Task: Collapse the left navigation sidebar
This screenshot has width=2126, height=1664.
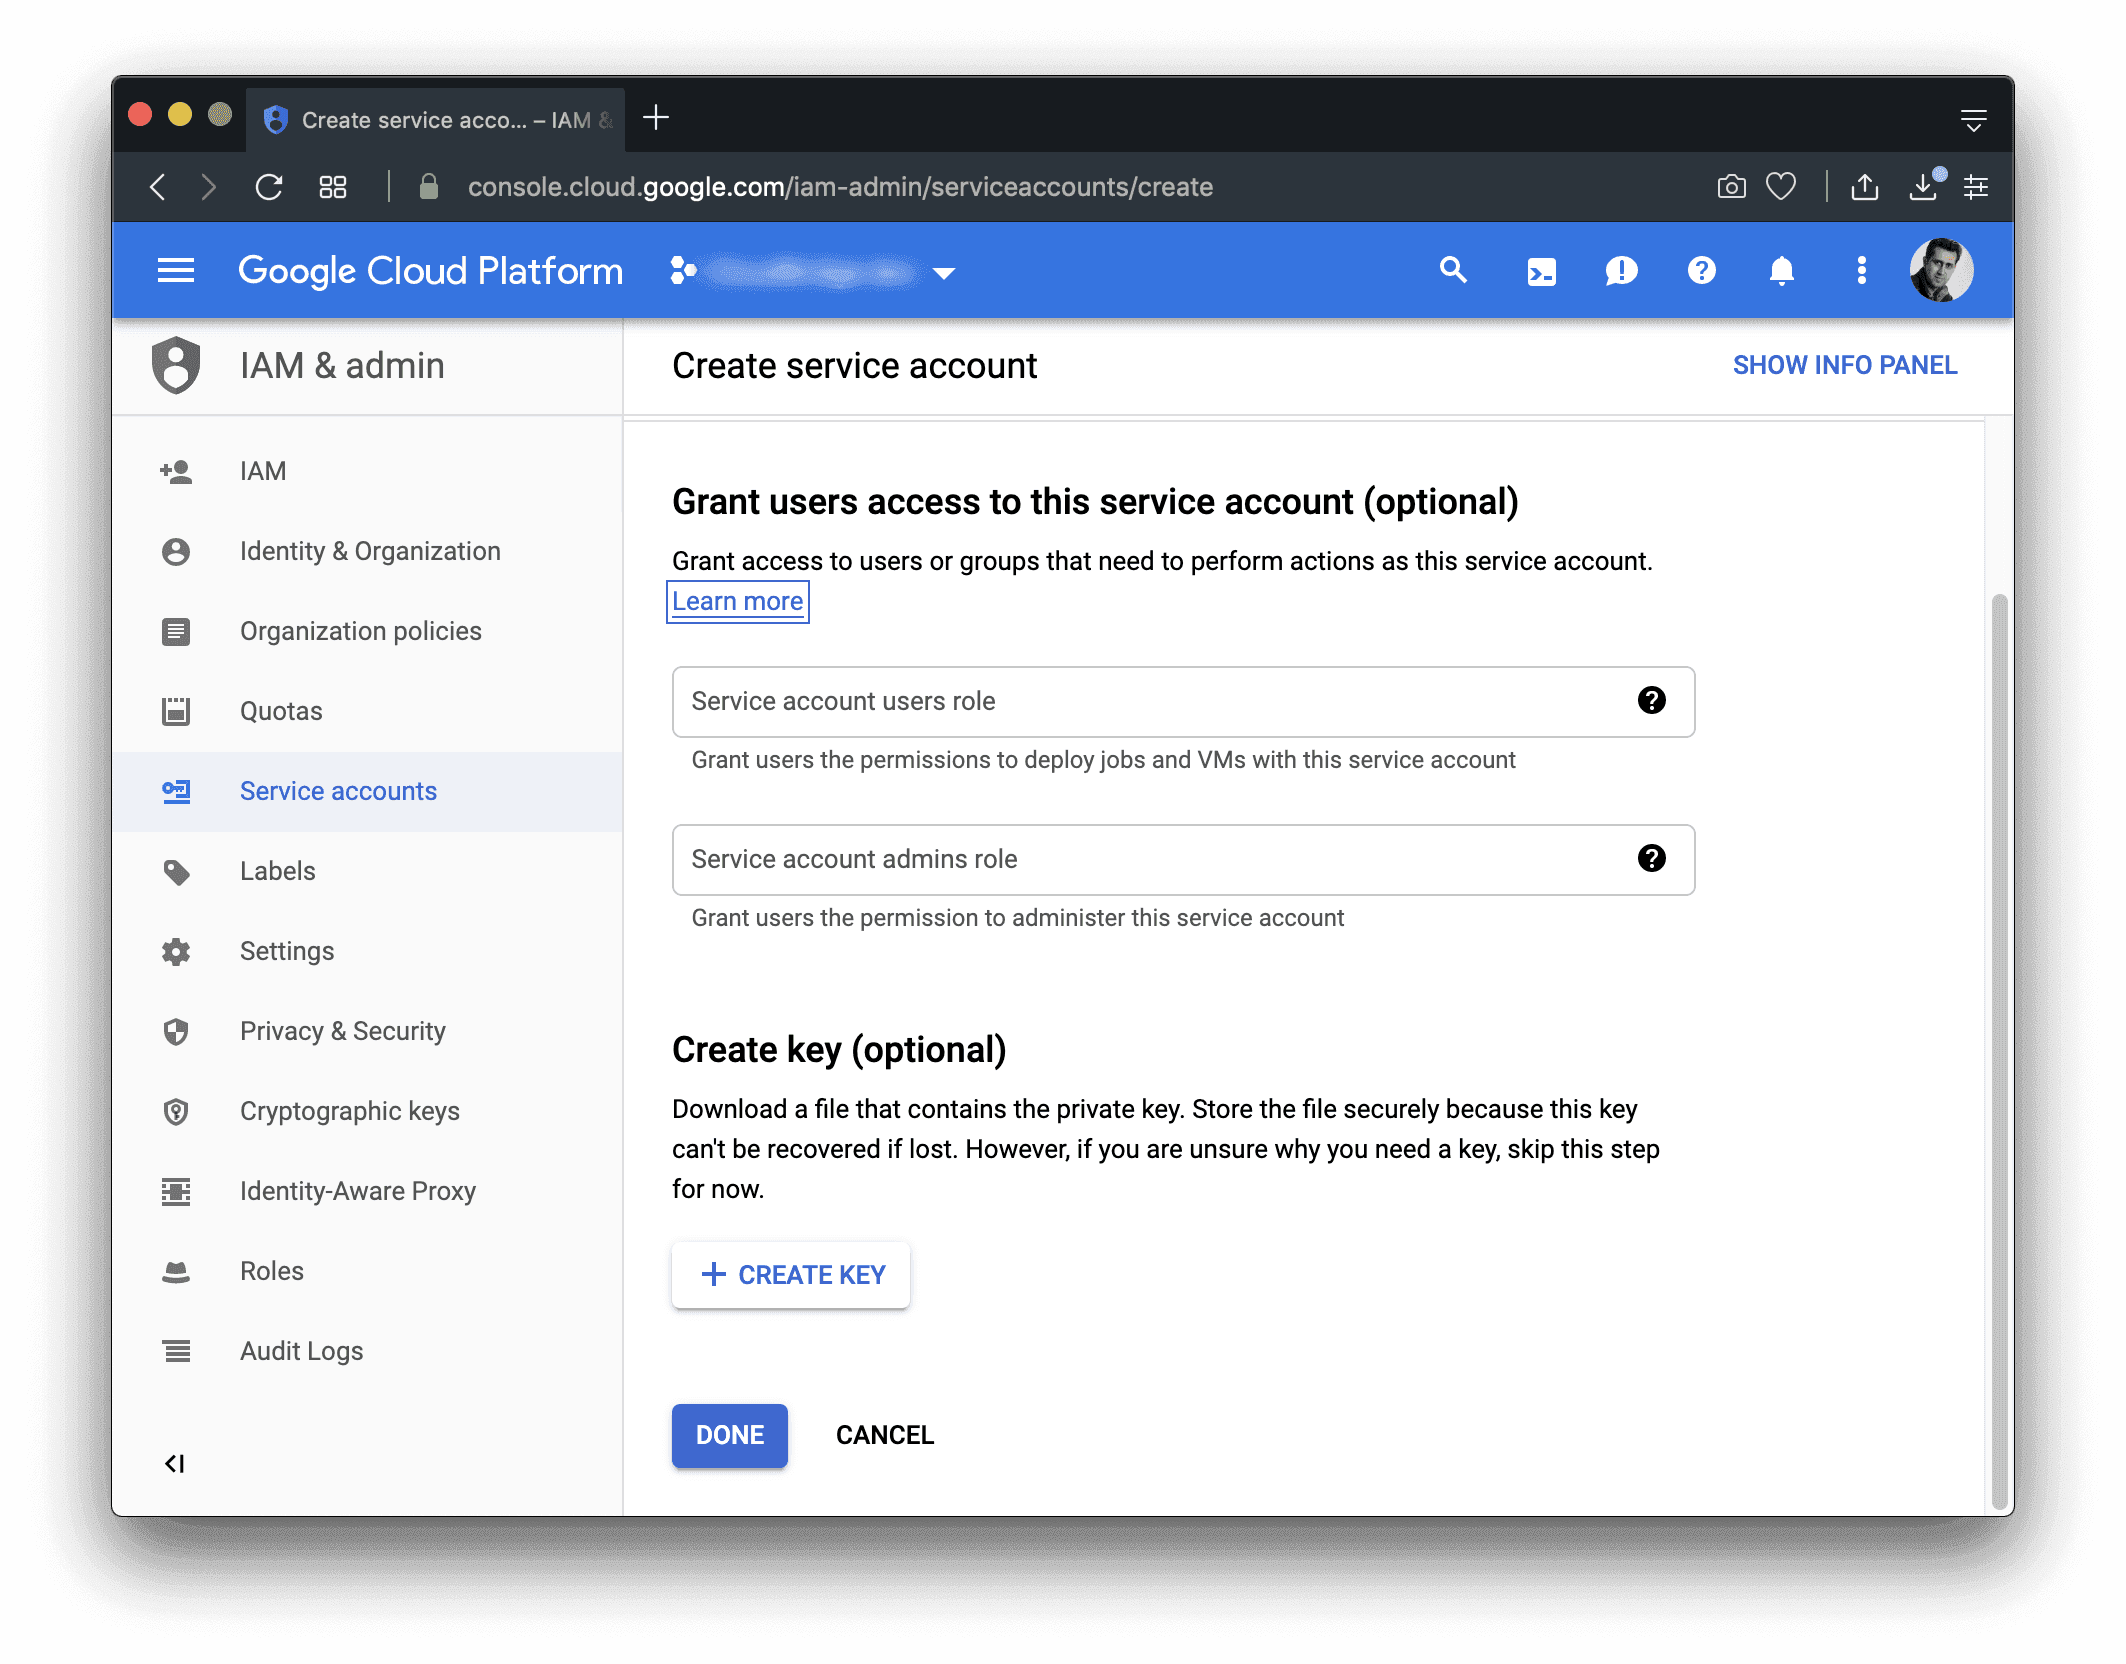Action: click(175, 1464)
